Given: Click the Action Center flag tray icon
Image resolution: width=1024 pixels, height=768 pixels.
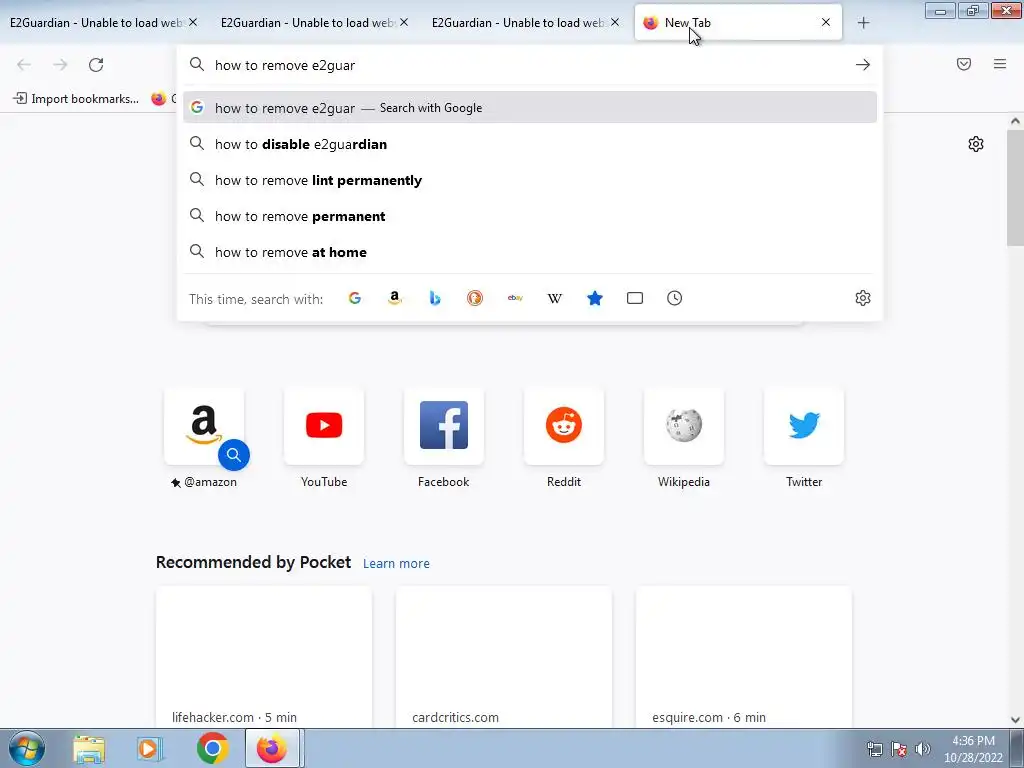Looking at the screenshot, I should [899, 749].
